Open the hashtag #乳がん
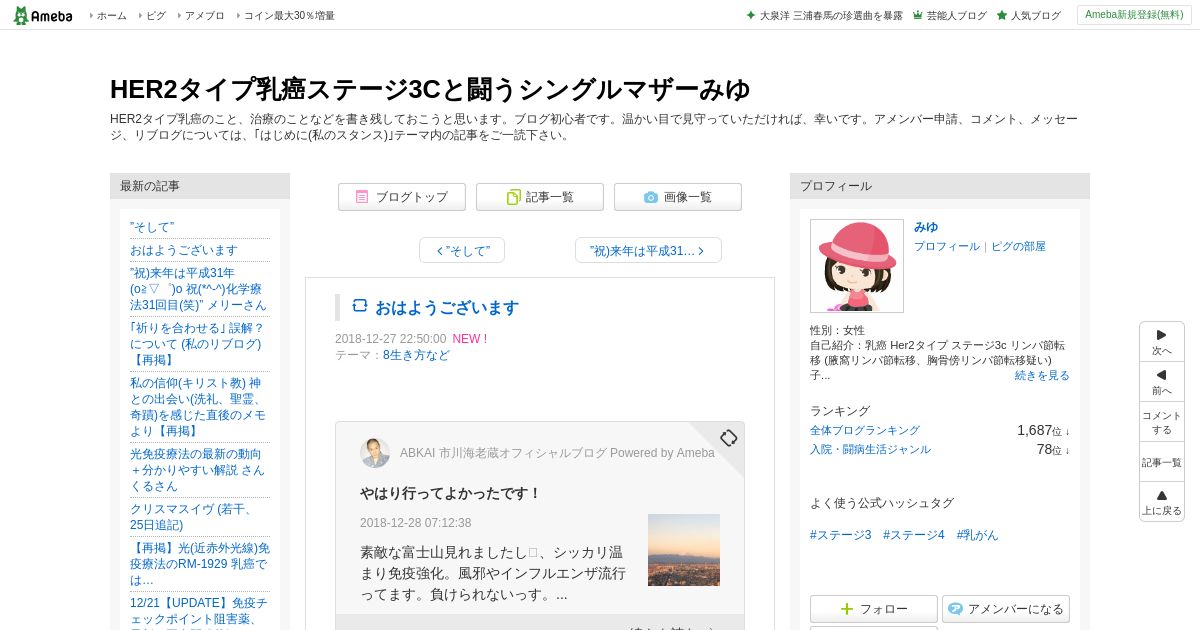This screenshot has width=1200, height=630. coord(977,535)
